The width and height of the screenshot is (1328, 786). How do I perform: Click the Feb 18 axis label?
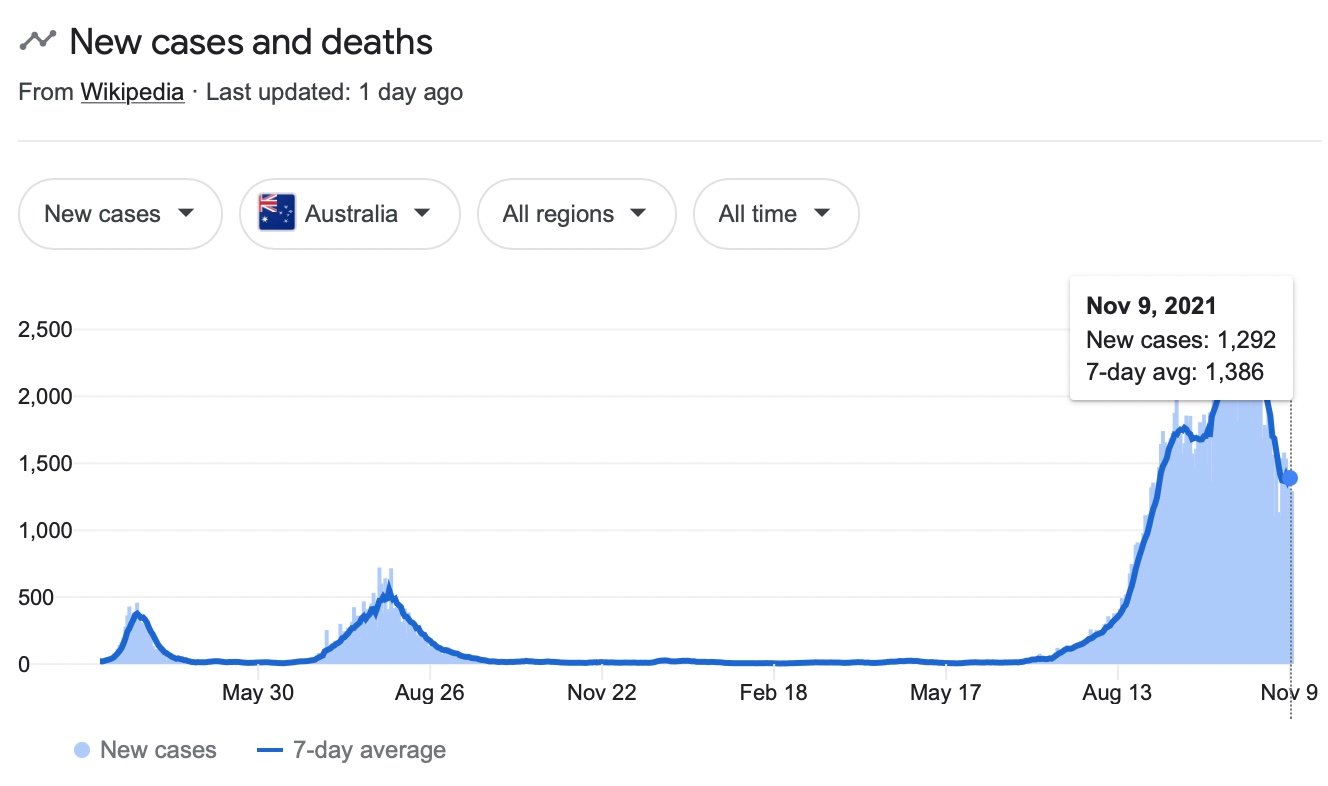774,693
